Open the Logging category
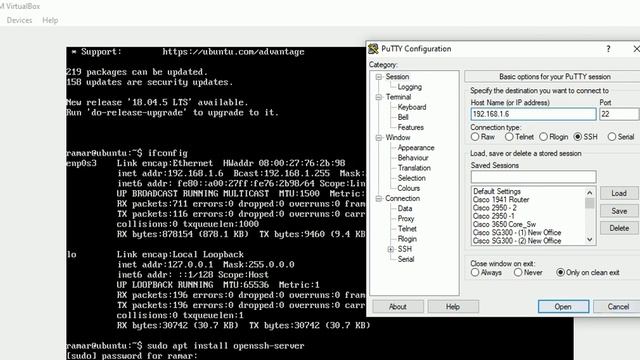The image size is (640, 360). tap(409, 87)
